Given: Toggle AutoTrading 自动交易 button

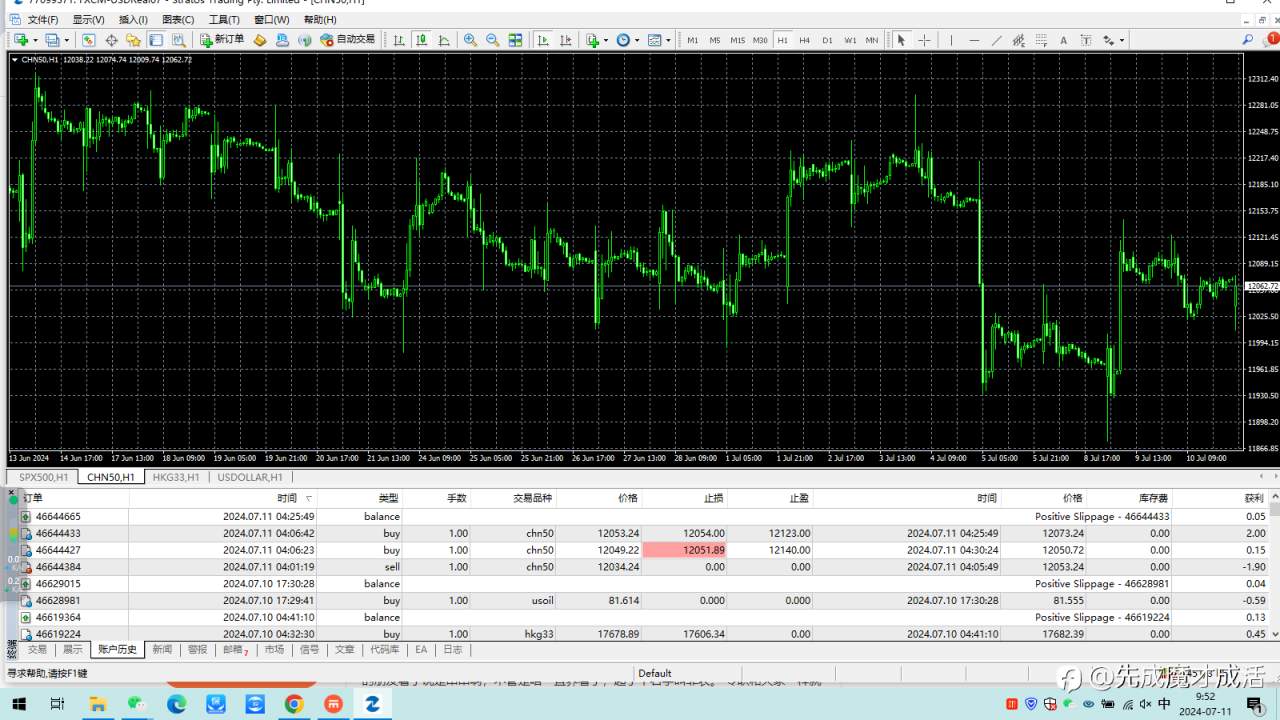Looking at the screenshot, I should point(348,40).
